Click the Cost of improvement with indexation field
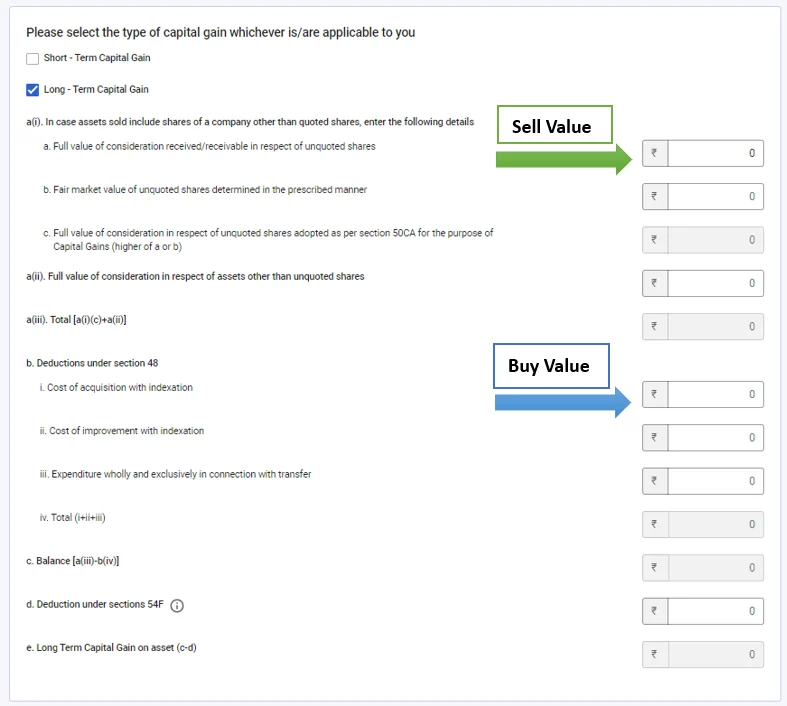Image resolution: width=787 pixels, height=706 pixels. 714,438
